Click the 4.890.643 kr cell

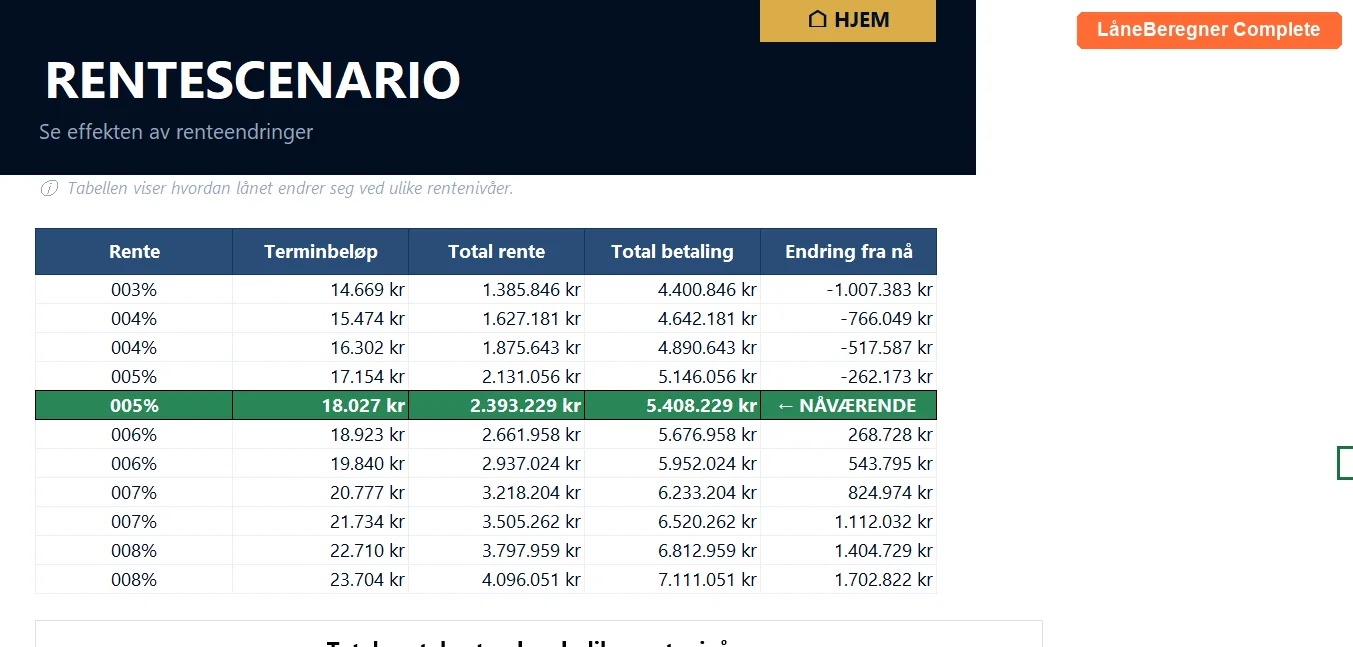(673, 348)
